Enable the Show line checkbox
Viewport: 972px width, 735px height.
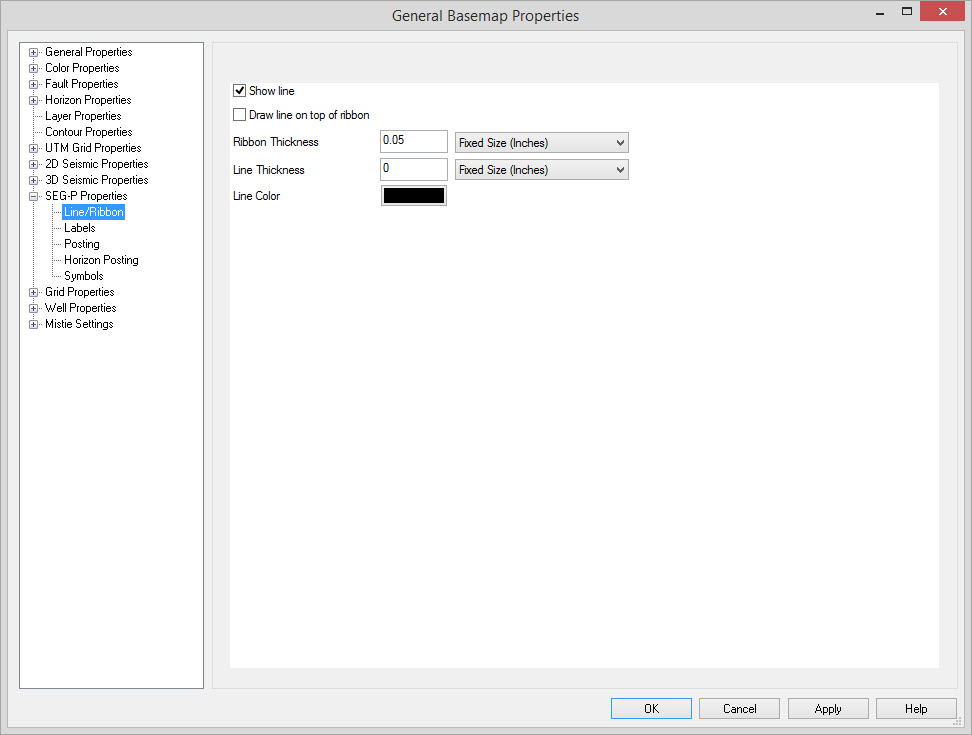point(239,91)
